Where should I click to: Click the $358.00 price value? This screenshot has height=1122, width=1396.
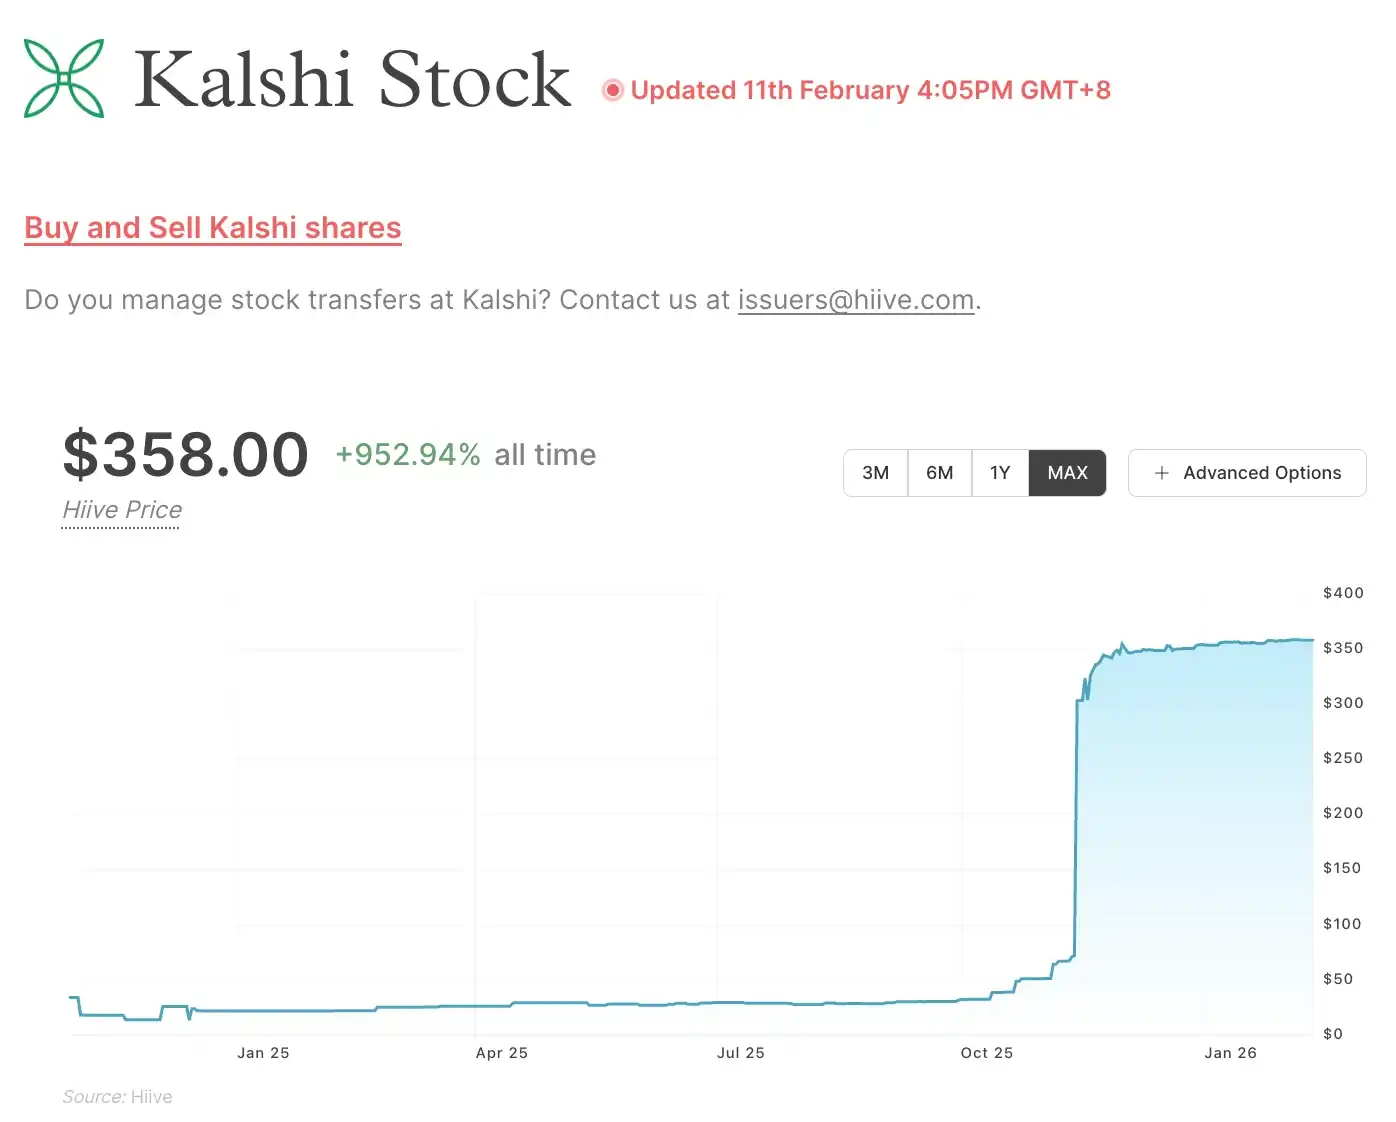point(186,455)
